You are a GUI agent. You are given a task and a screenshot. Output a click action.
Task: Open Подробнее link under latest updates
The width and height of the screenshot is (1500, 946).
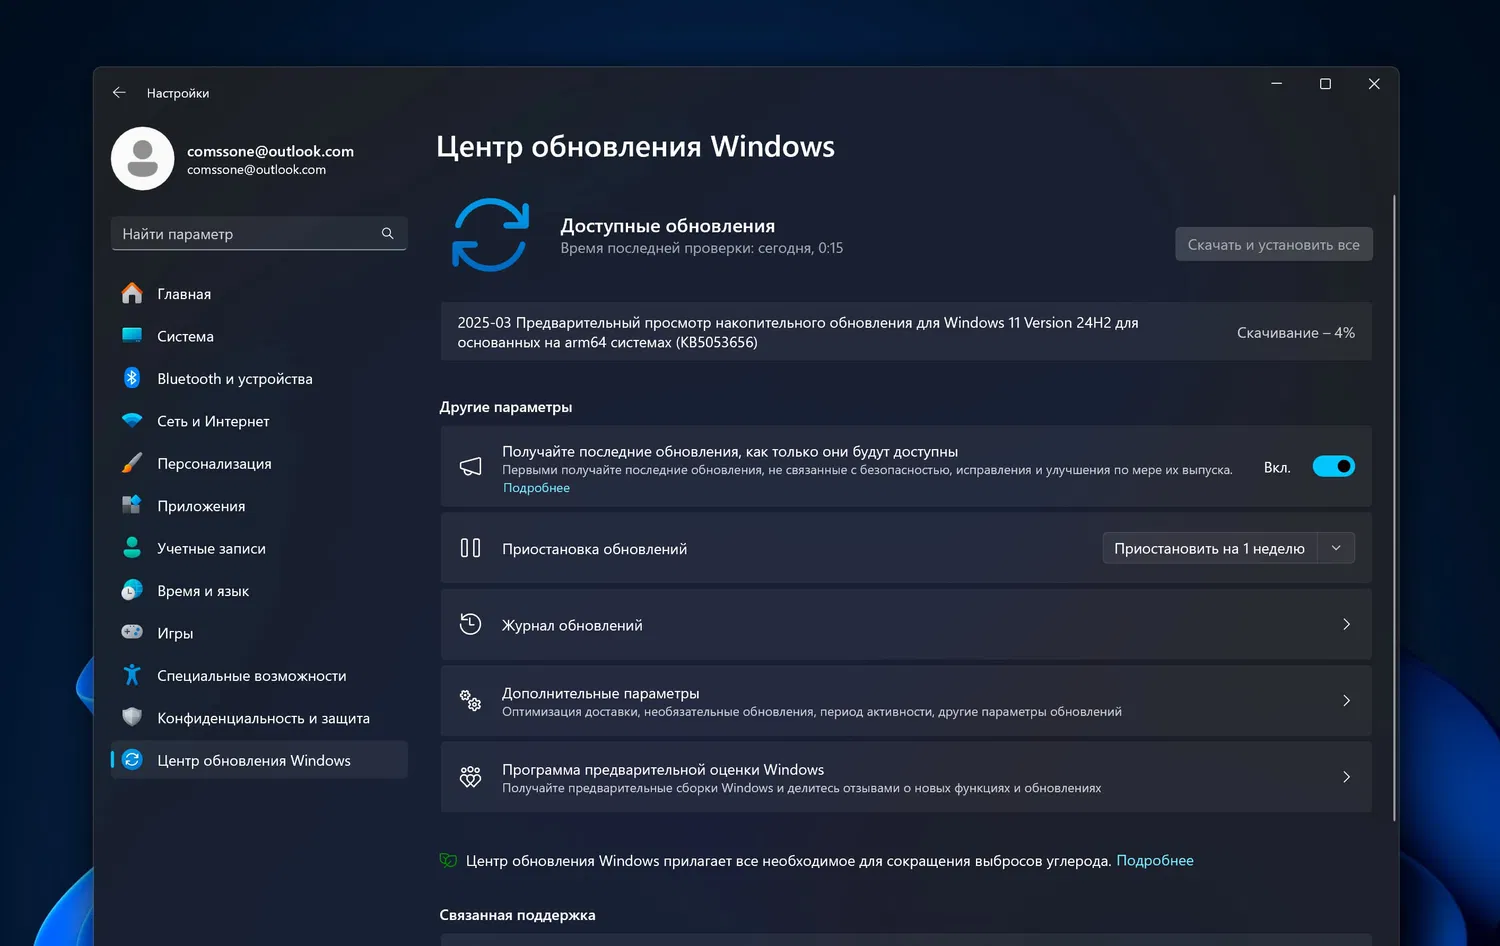(536, 488)
